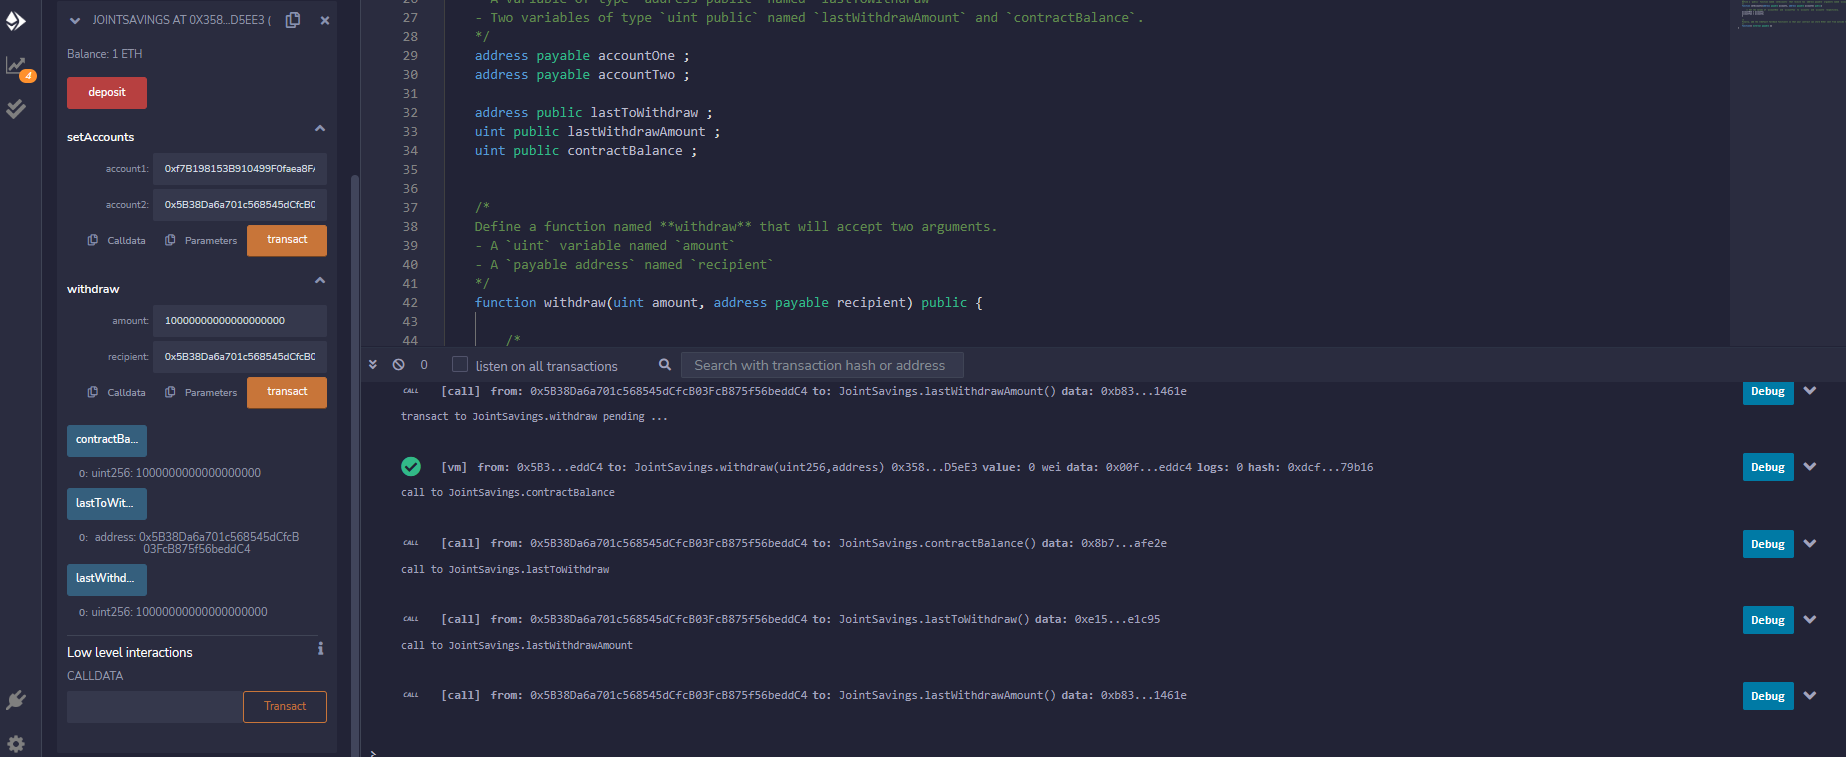
Task: Clear the terminal console icon
Action: [398, 365]
